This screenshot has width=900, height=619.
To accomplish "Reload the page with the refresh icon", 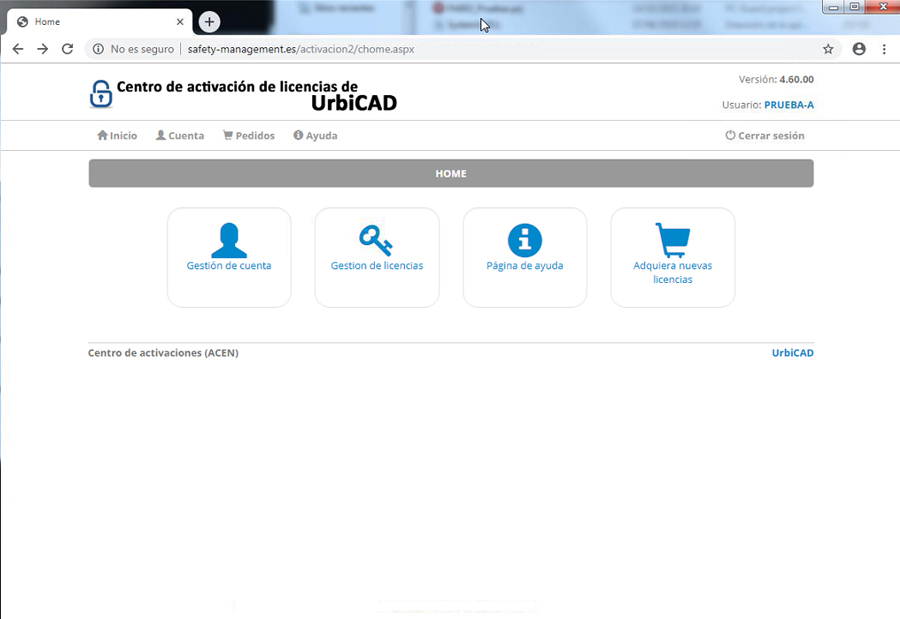I will [x=67, y=49].
